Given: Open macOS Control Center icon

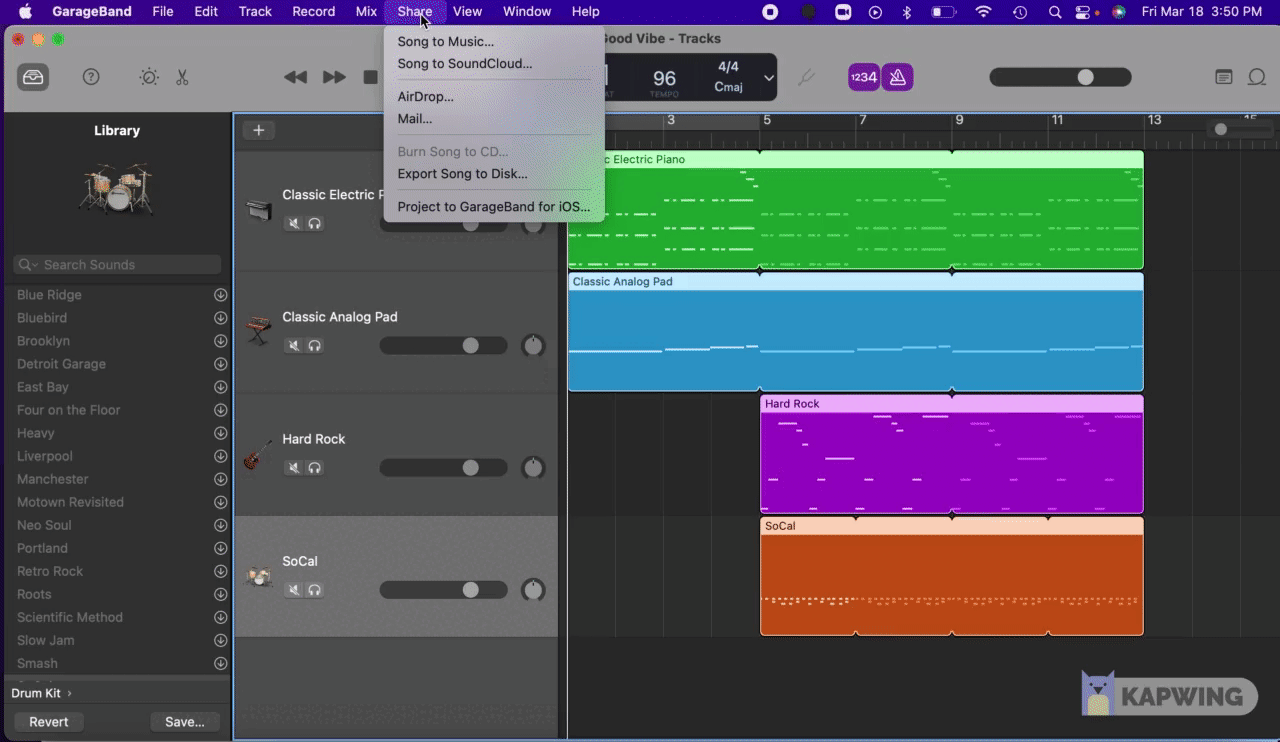Looking at the screenshot, I should tap(1084, 12).
